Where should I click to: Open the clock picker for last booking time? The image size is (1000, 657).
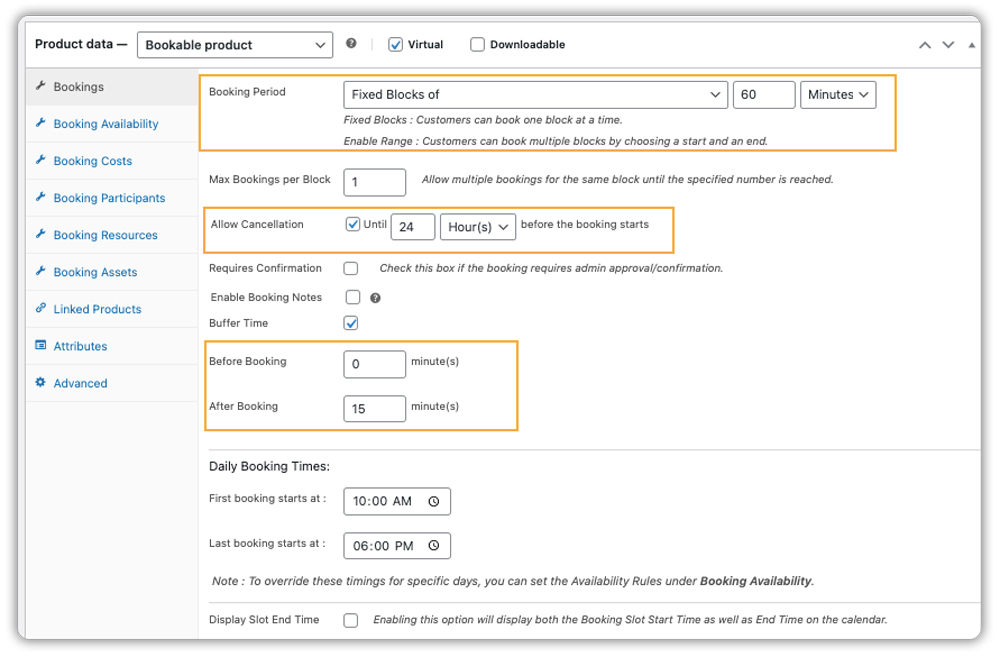pyautogui.click(x=433, y=546)
